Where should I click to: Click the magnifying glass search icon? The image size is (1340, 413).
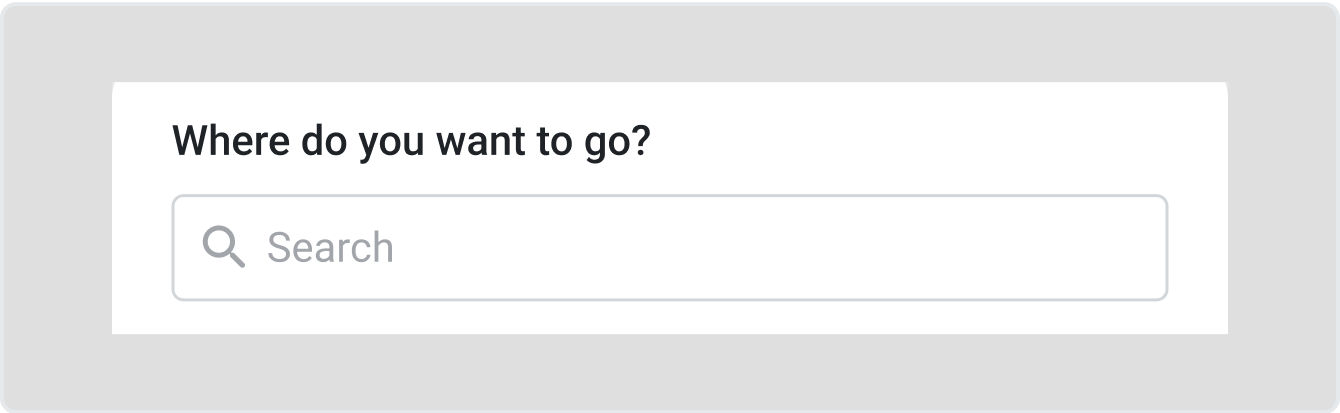223,247
